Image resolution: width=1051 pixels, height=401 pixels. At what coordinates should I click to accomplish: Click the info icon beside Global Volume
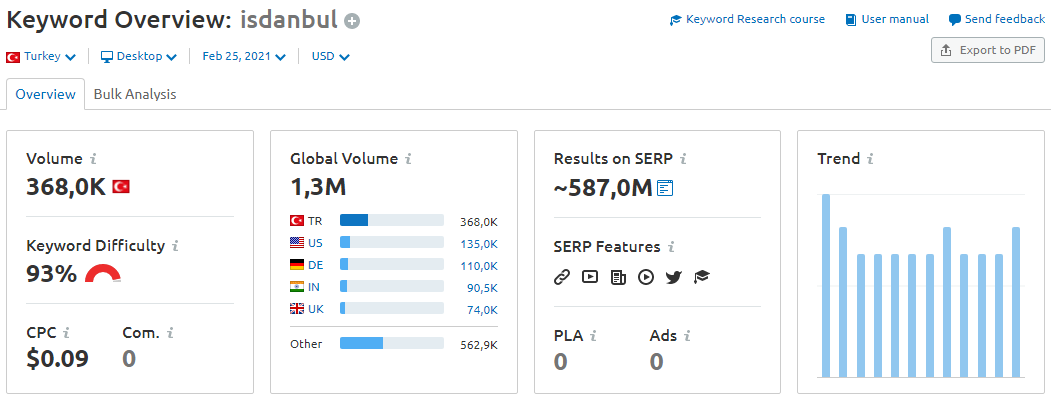click(408, 160)
